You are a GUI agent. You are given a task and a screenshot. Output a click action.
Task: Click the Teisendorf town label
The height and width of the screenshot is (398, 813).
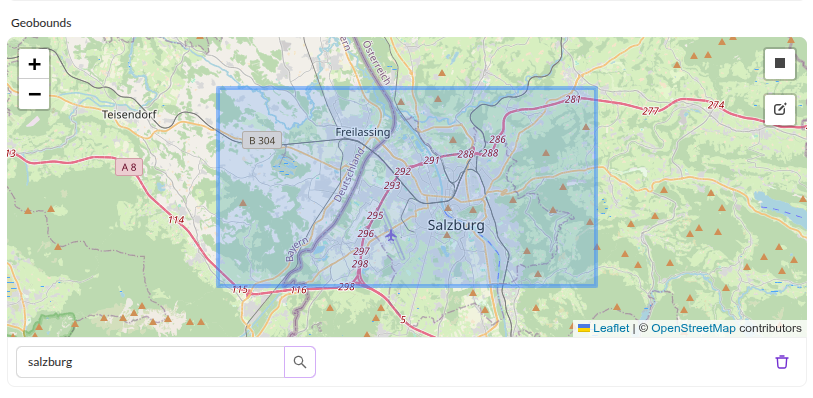point(129,114)
